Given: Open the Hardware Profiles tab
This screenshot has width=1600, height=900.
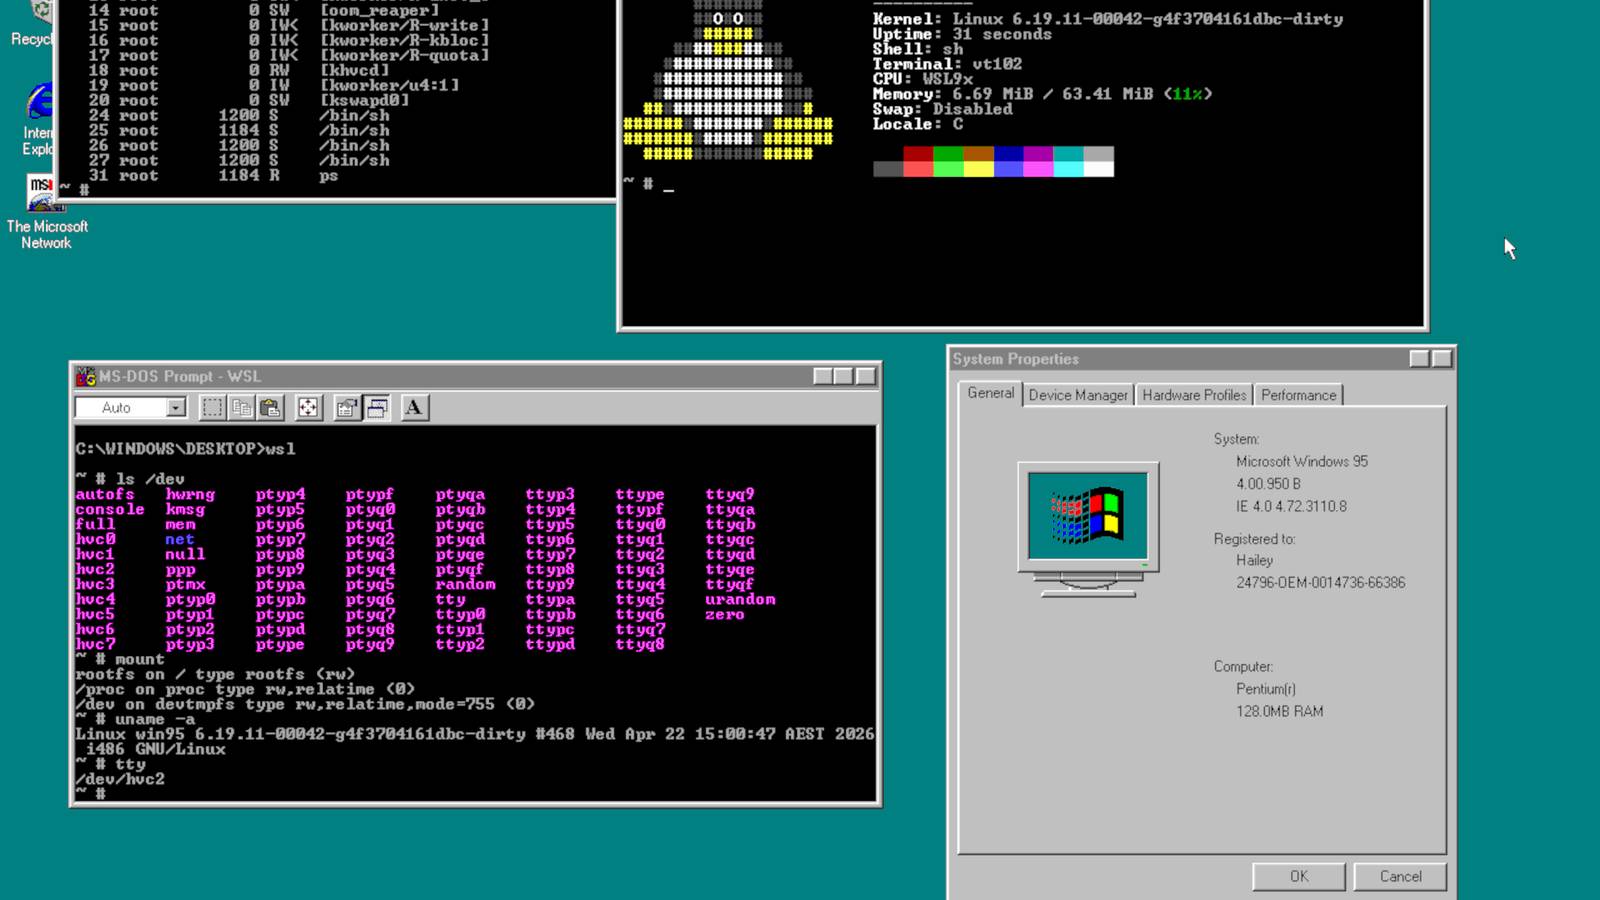Looking at the screenshot, I should click(1194, 395).
